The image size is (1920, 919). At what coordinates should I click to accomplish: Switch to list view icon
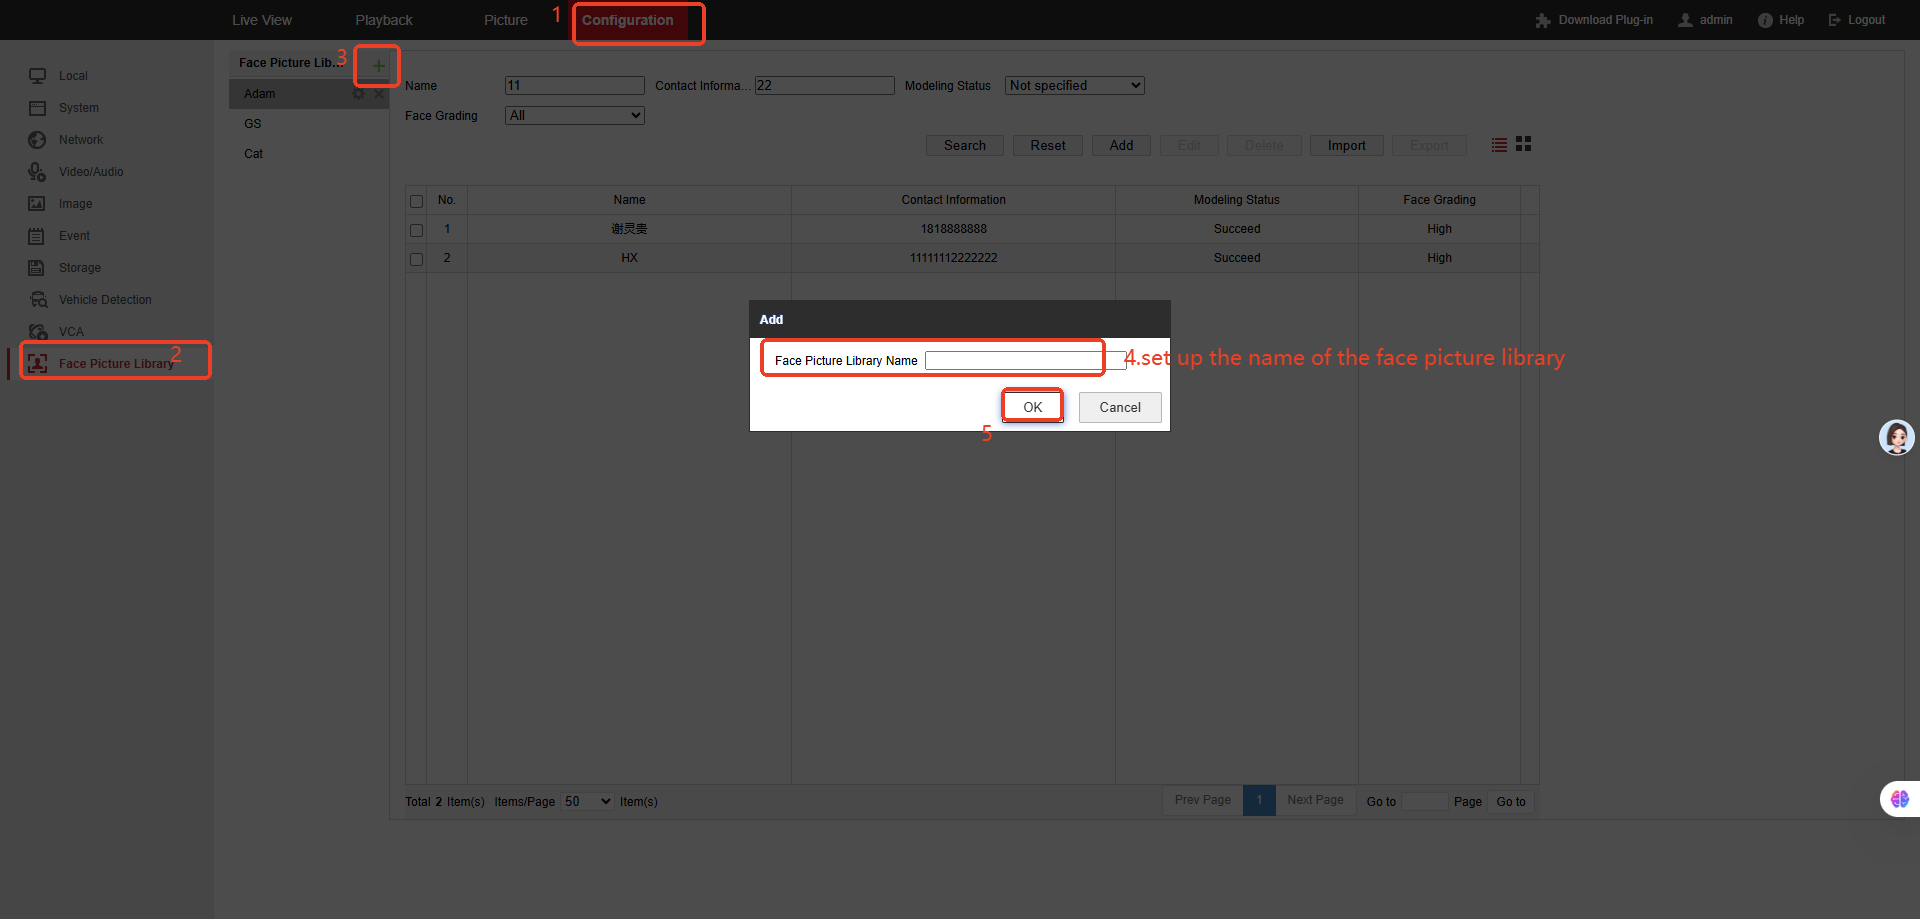(1499, 145)
